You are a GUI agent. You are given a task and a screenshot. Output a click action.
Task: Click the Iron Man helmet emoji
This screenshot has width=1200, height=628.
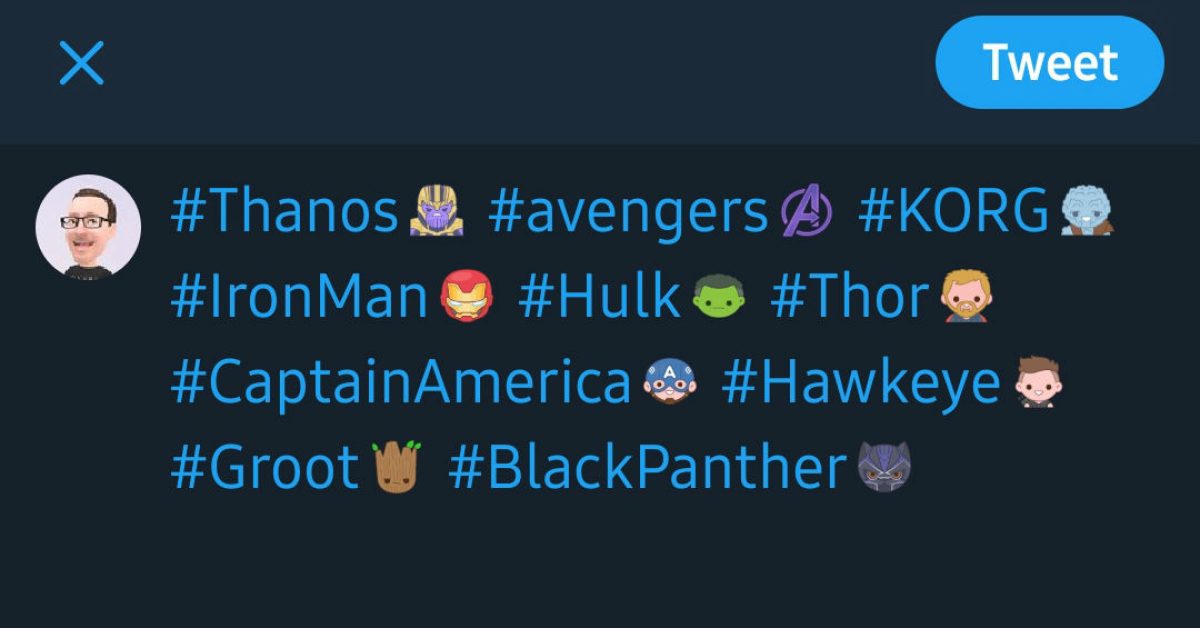point(466,298)
